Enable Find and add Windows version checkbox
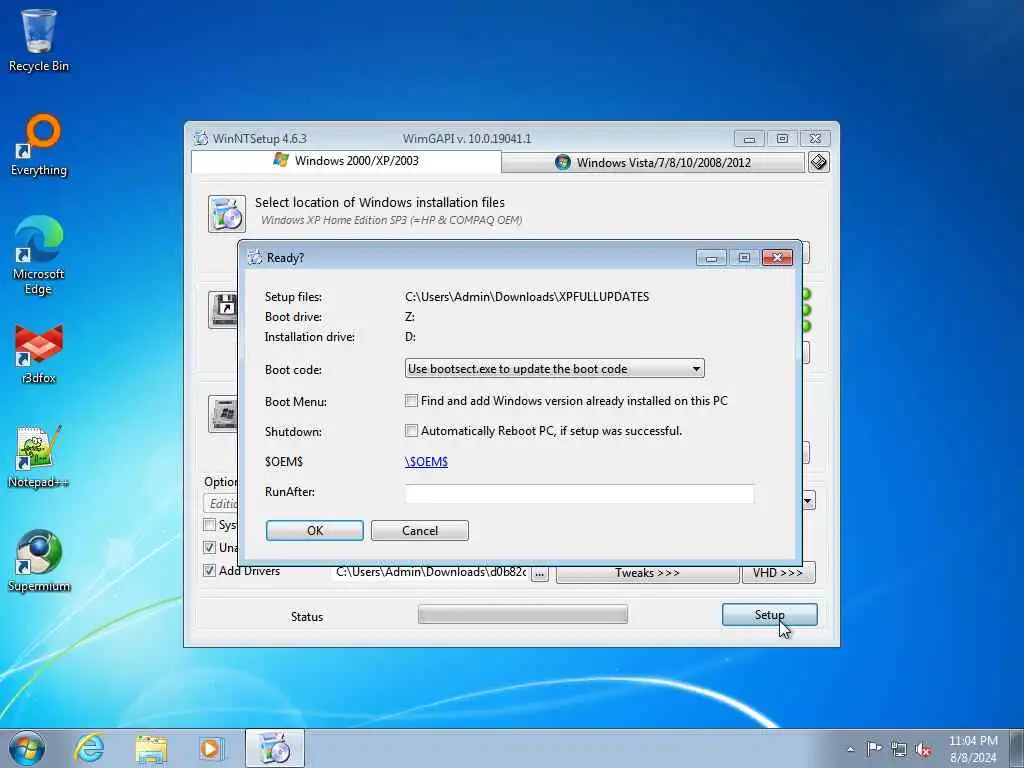This screenshot has width=1024, height=768. (411, 401)
